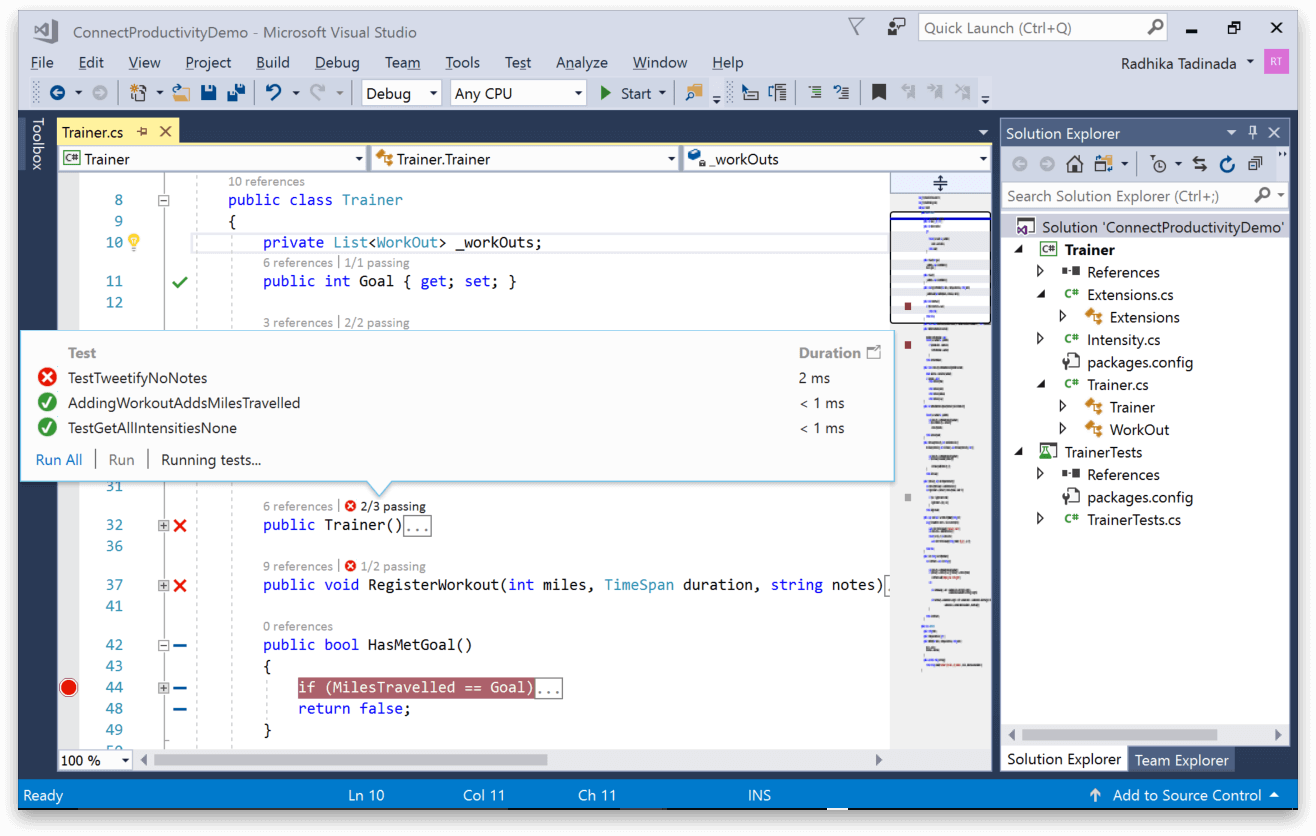1316x836 pixels.
Task: Collapse All items in Solution Explorer
Action: click(x=1257, y=166)
